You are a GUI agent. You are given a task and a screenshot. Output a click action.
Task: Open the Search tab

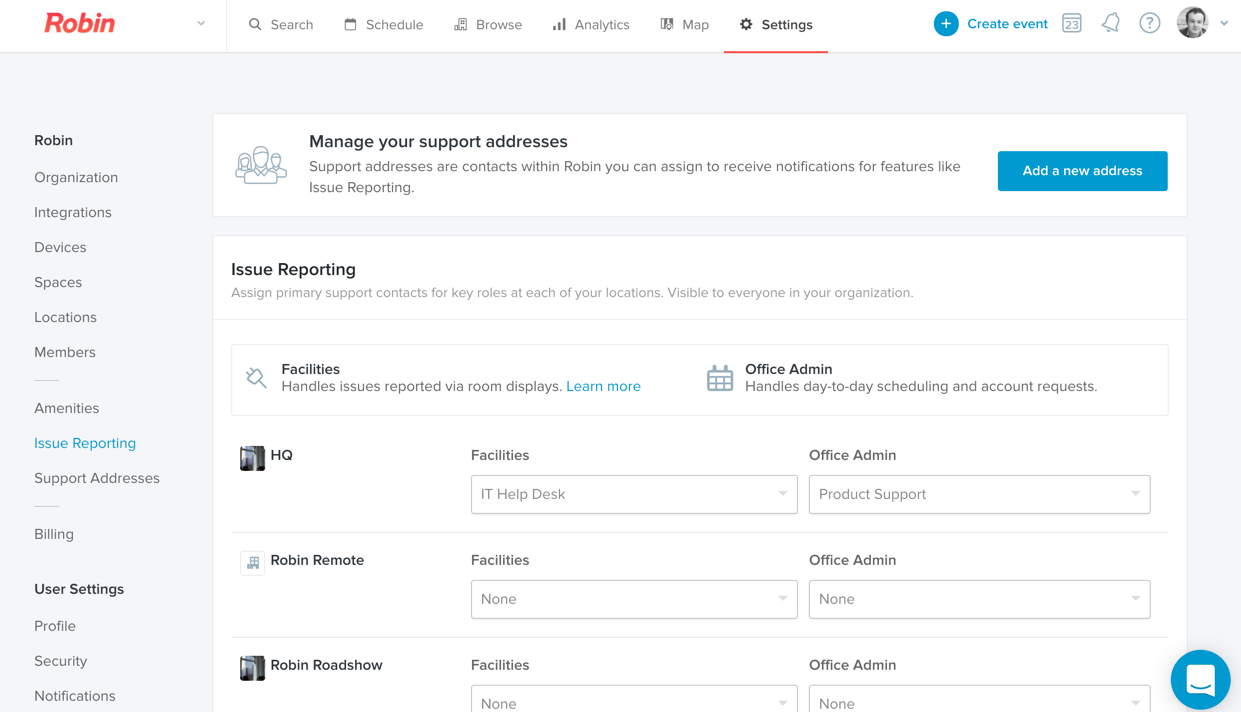click(281, 25)
